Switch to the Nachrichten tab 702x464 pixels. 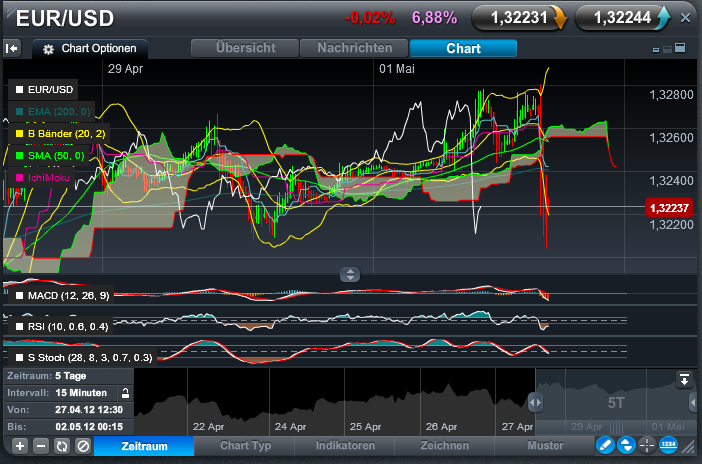tap(354, 48)
